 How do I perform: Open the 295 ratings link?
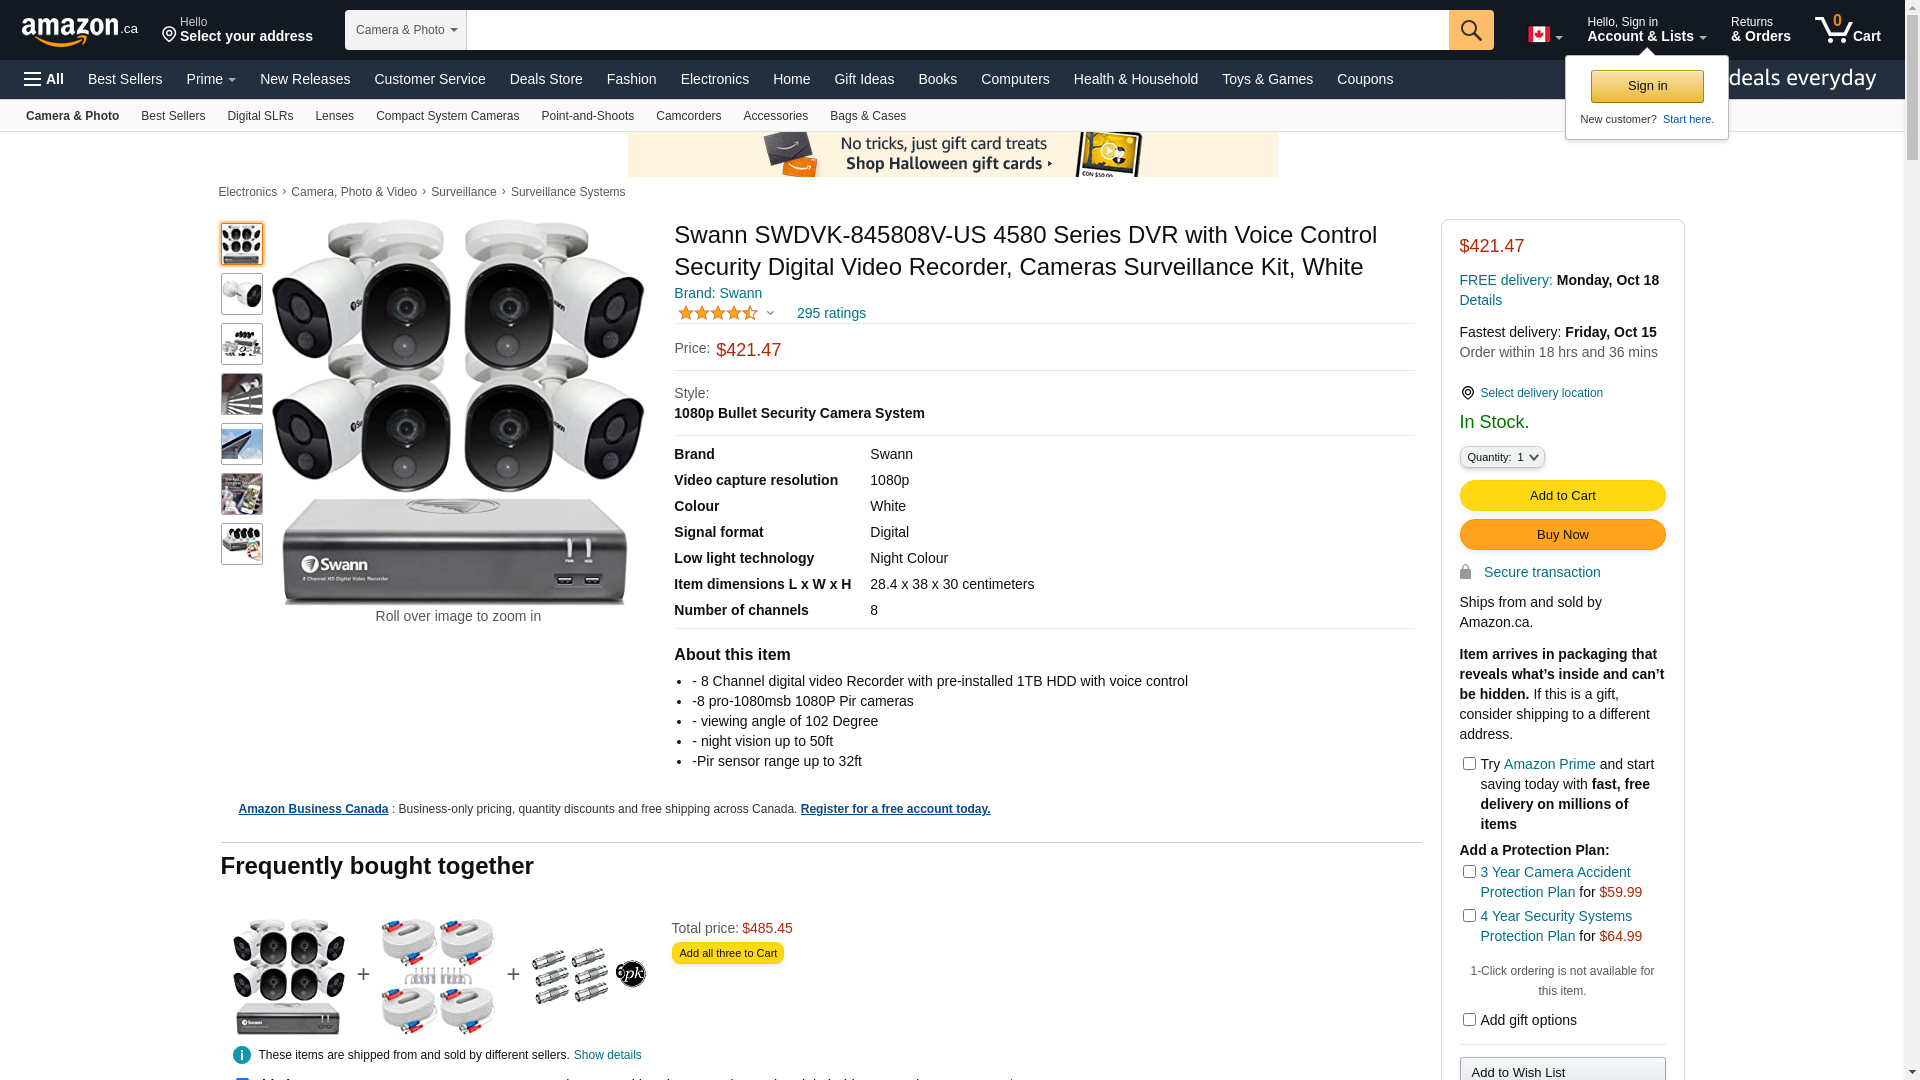[x=831, y=313]
